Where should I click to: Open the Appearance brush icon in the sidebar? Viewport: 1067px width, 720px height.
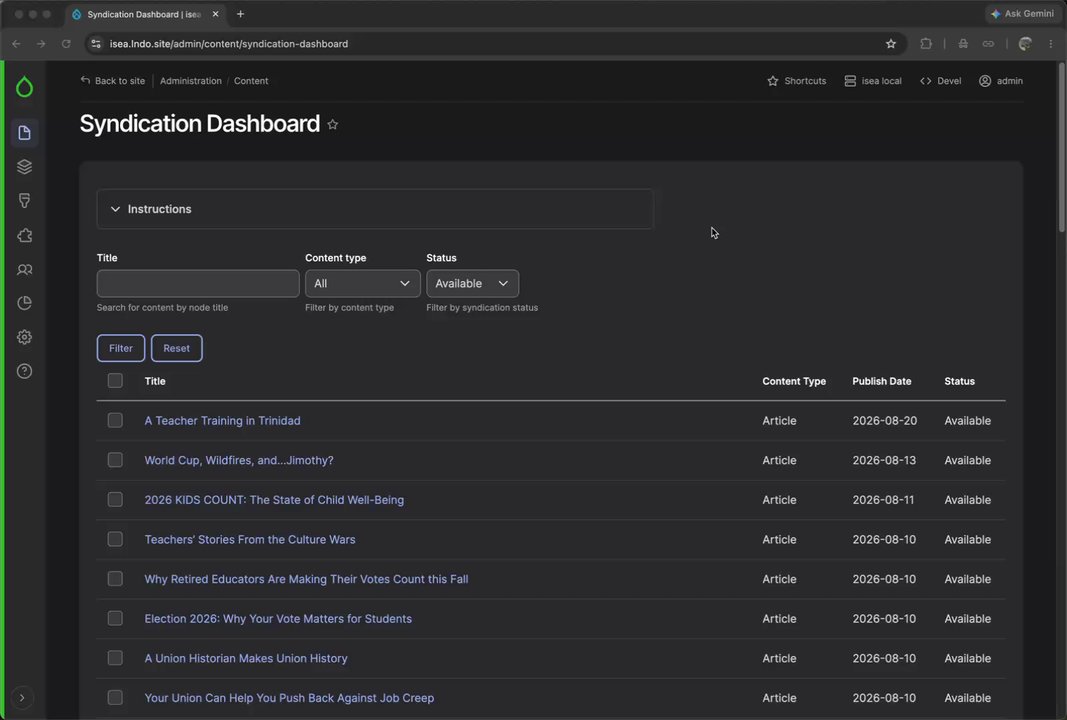click(24, 201)
